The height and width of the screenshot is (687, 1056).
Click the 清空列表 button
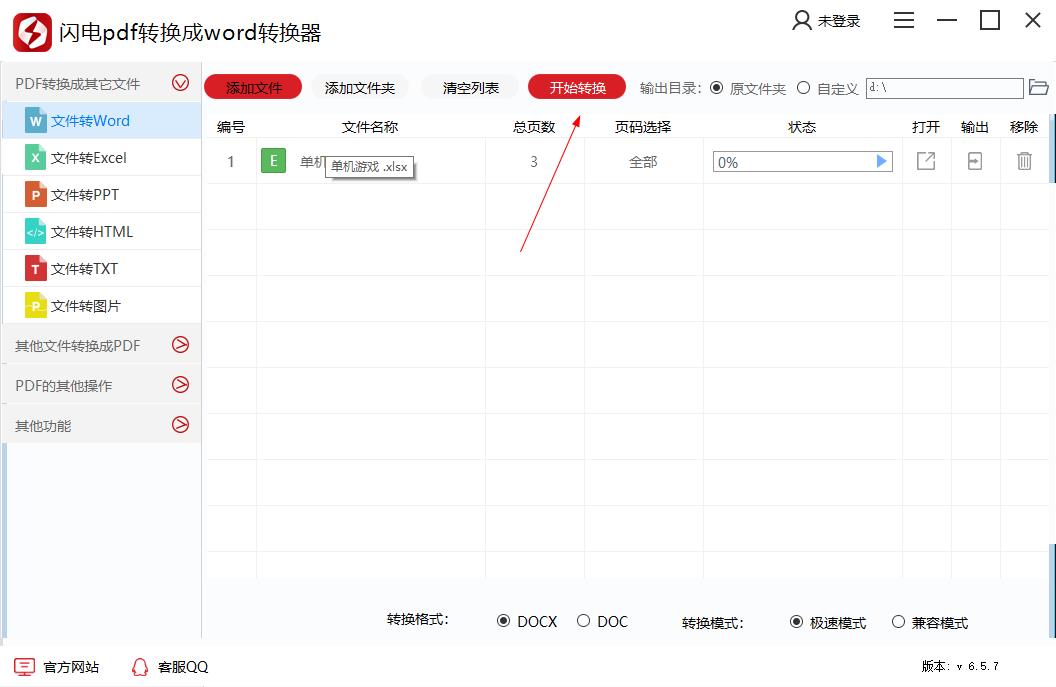470,87
